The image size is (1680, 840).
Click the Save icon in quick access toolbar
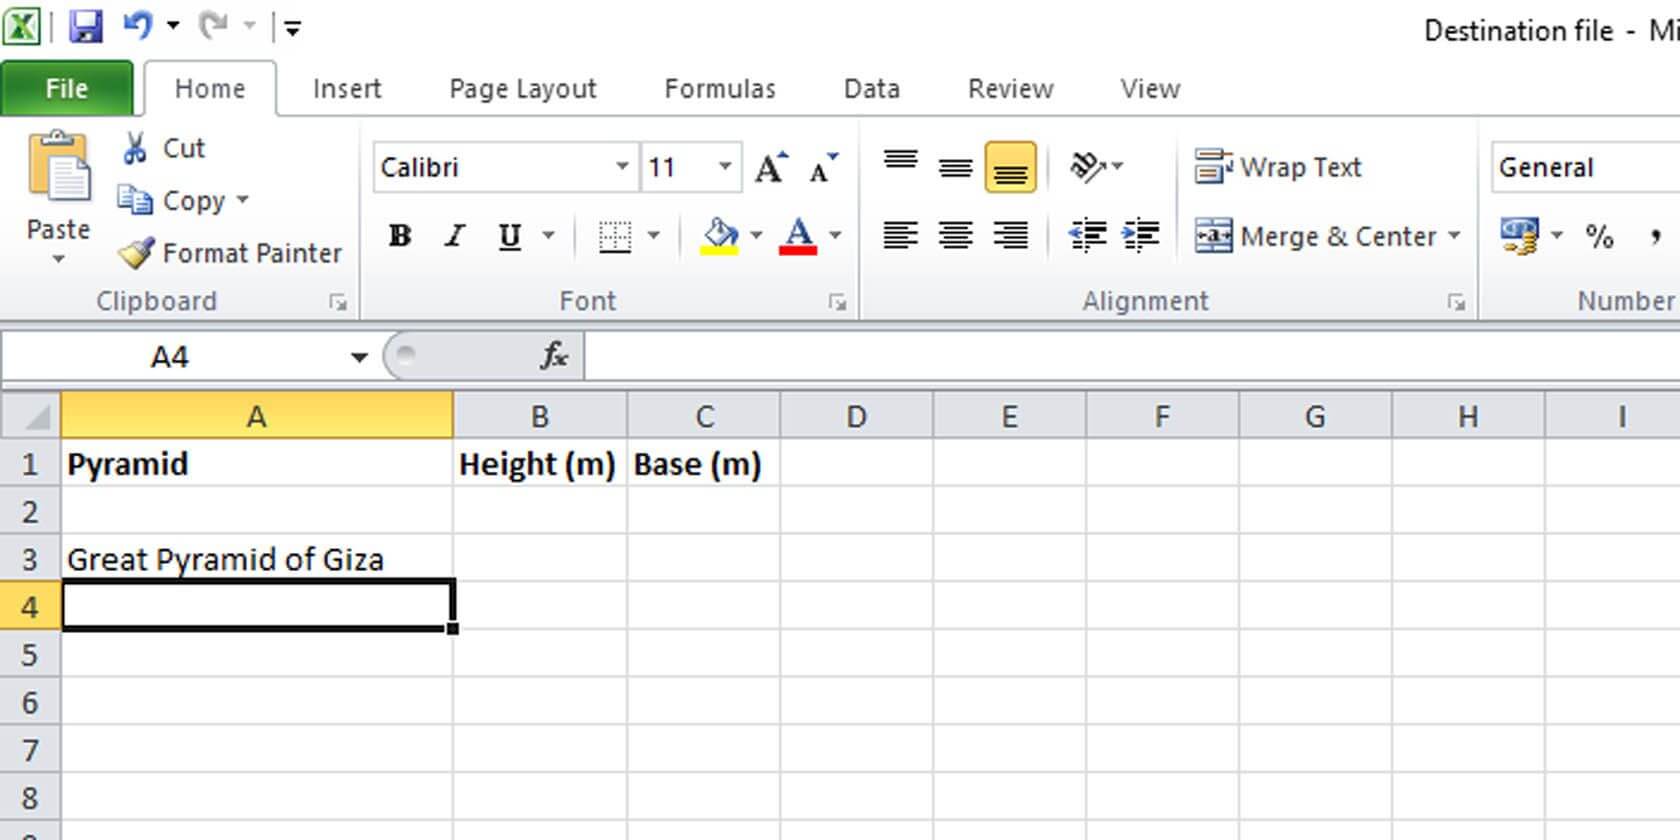[x=86, y=27]
